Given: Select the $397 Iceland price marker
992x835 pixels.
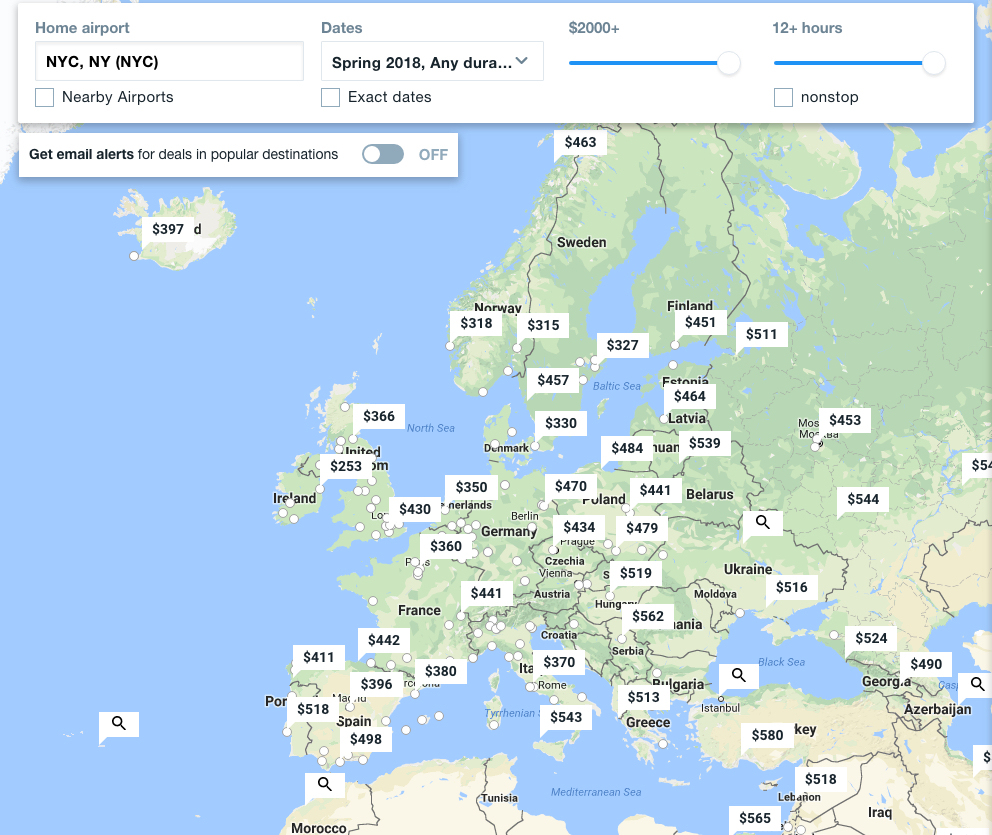Looking at the screenshot, I should (x=168, y=229).
